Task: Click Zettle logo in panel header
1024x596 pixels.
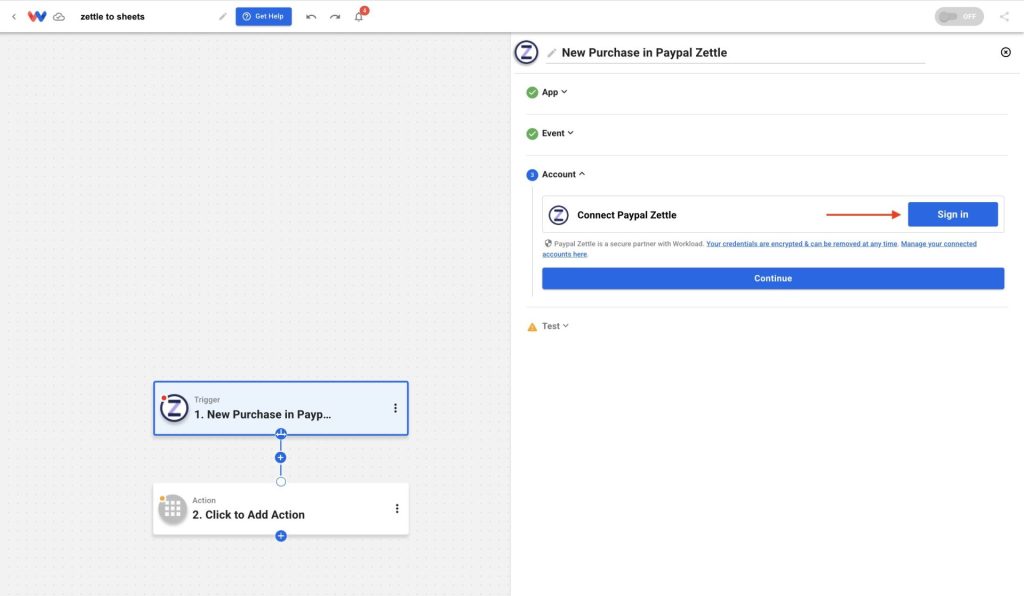Action: click(x=526, y=52)
